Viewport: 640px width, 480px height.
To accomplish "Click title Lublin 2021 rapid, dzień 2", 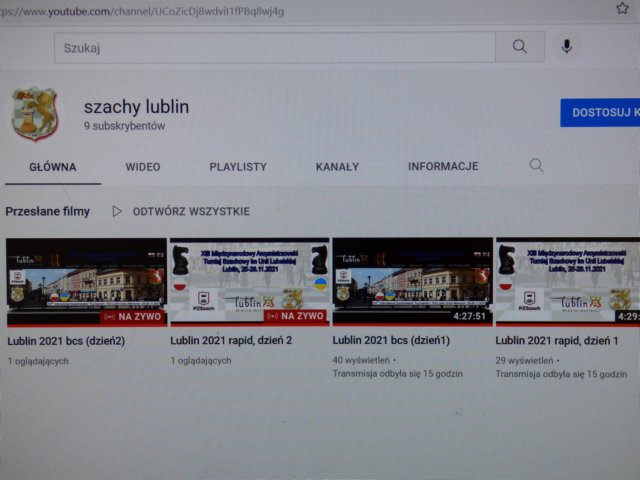I will pos(230,342).
